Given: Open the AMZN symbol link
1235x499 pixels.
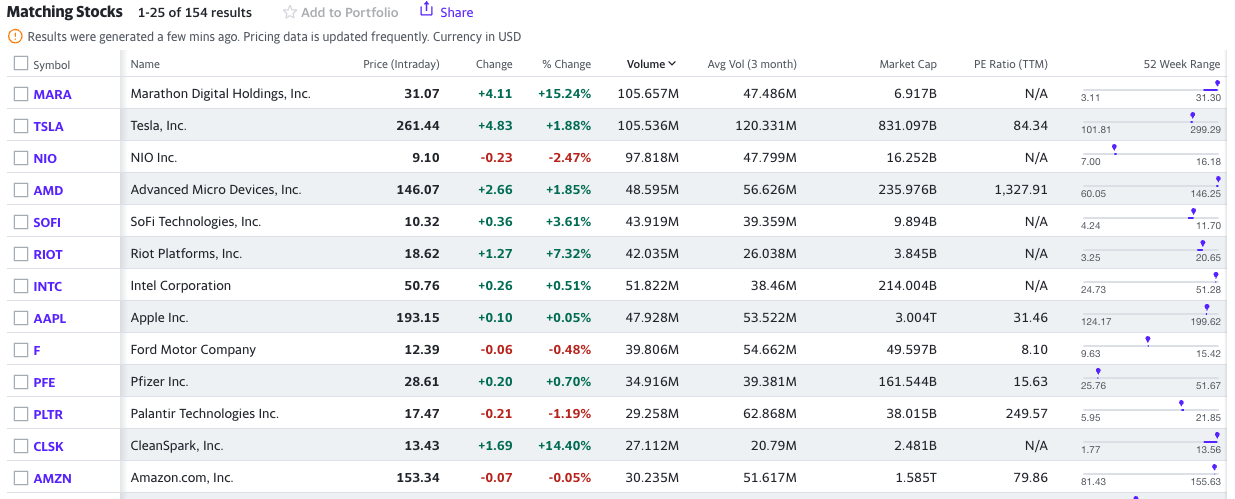Looking at the screenshot, I should coord(52,478).
